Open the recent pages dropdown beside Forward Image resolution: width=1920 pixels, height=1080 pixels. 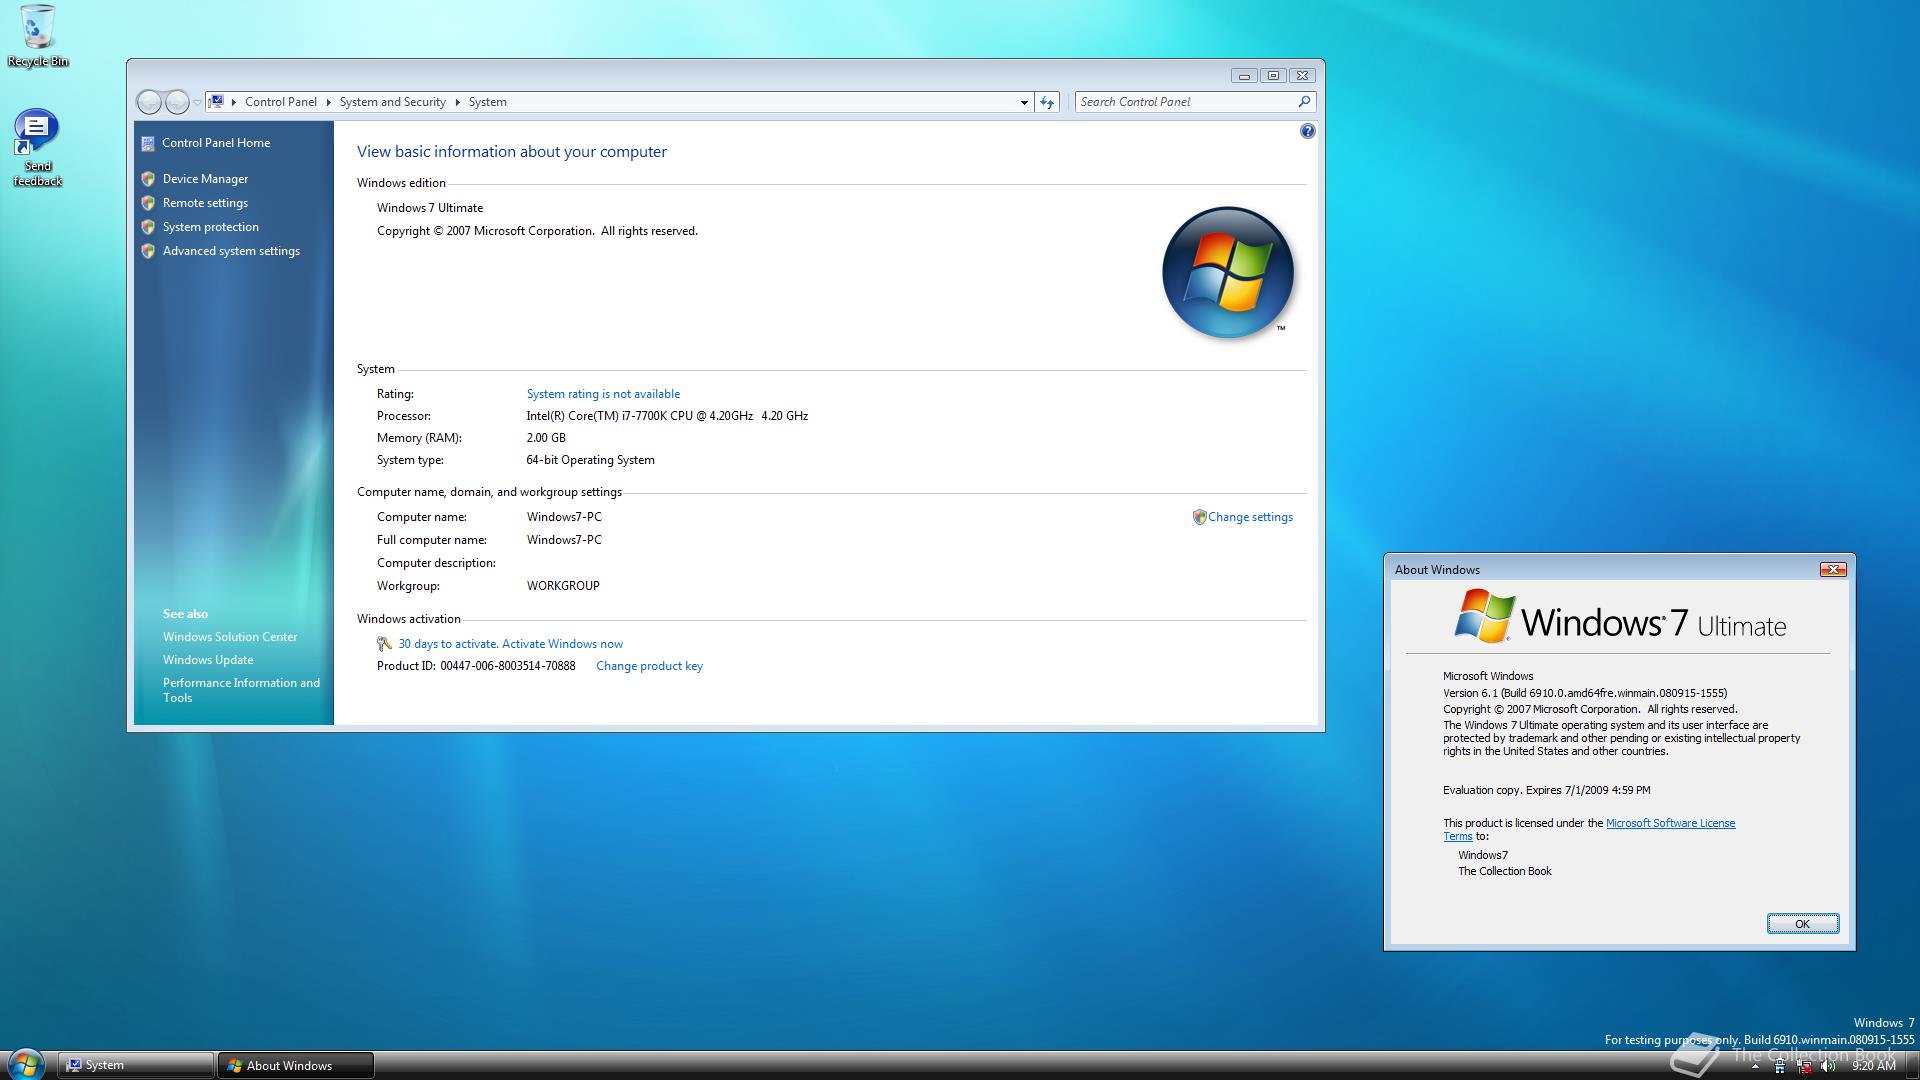[x=197, y=102]
